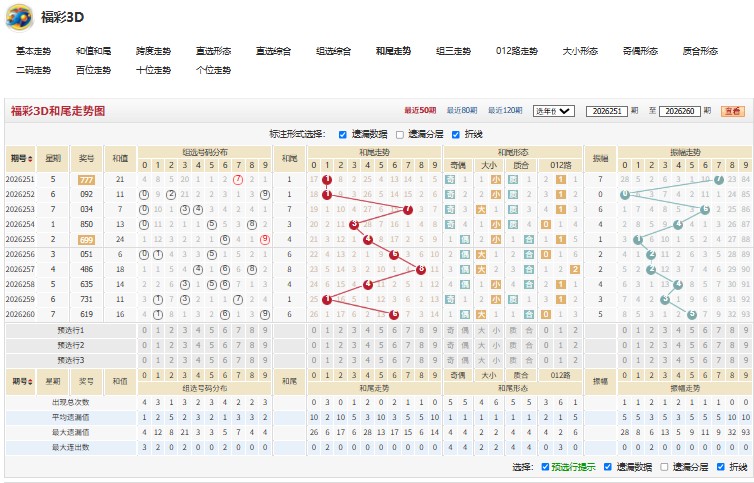Click highlighted 奖号 777 in row 2026251

(x=86, y=180)
